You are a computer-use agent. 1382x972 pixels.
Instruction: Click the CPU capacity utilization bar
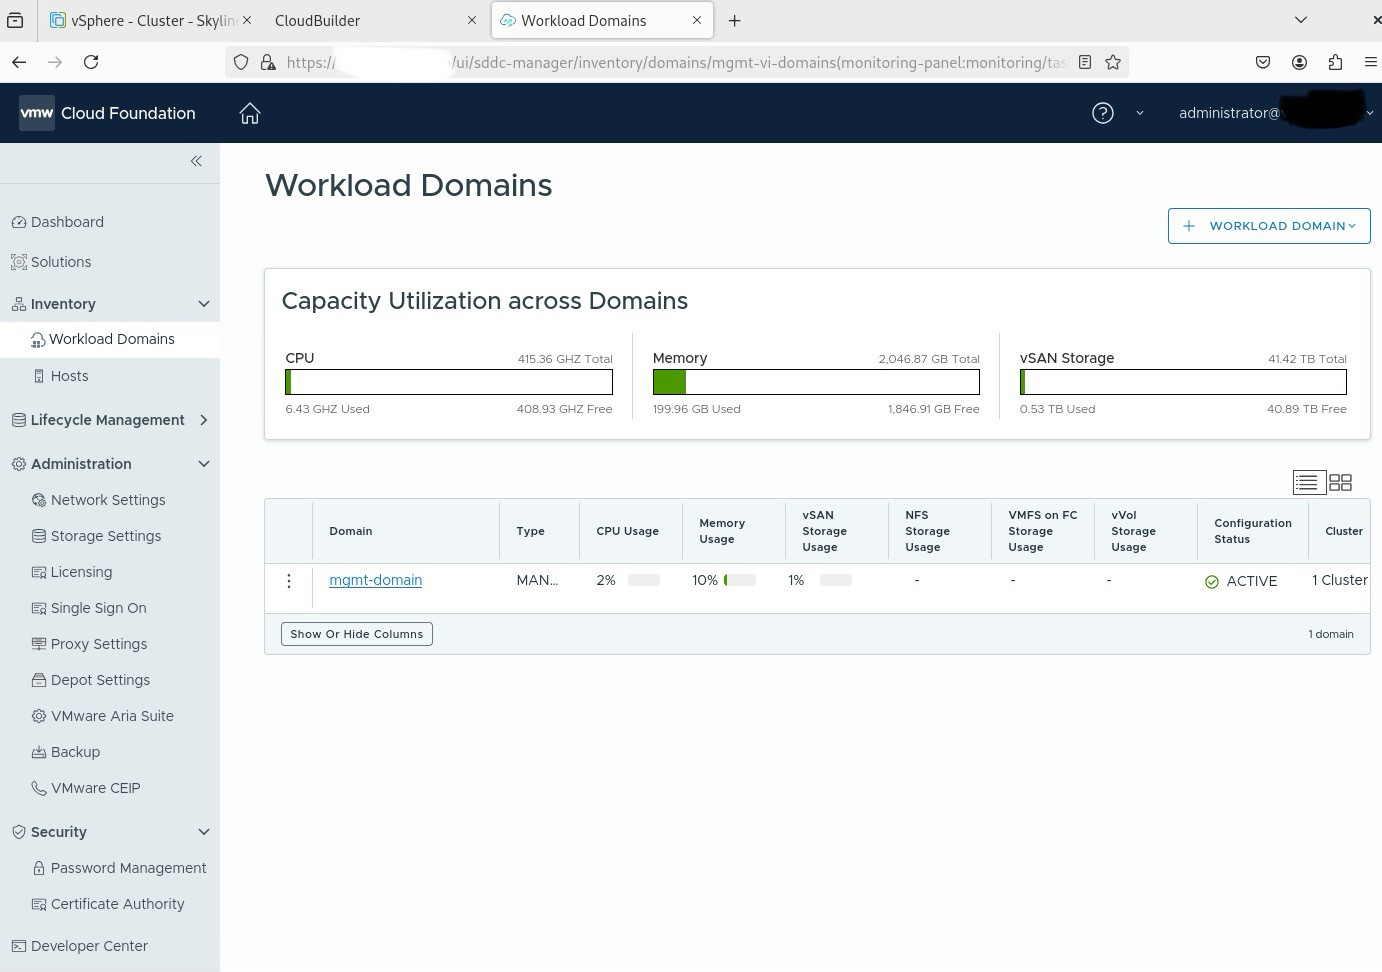pyautogui.click(x=449, y=382)
